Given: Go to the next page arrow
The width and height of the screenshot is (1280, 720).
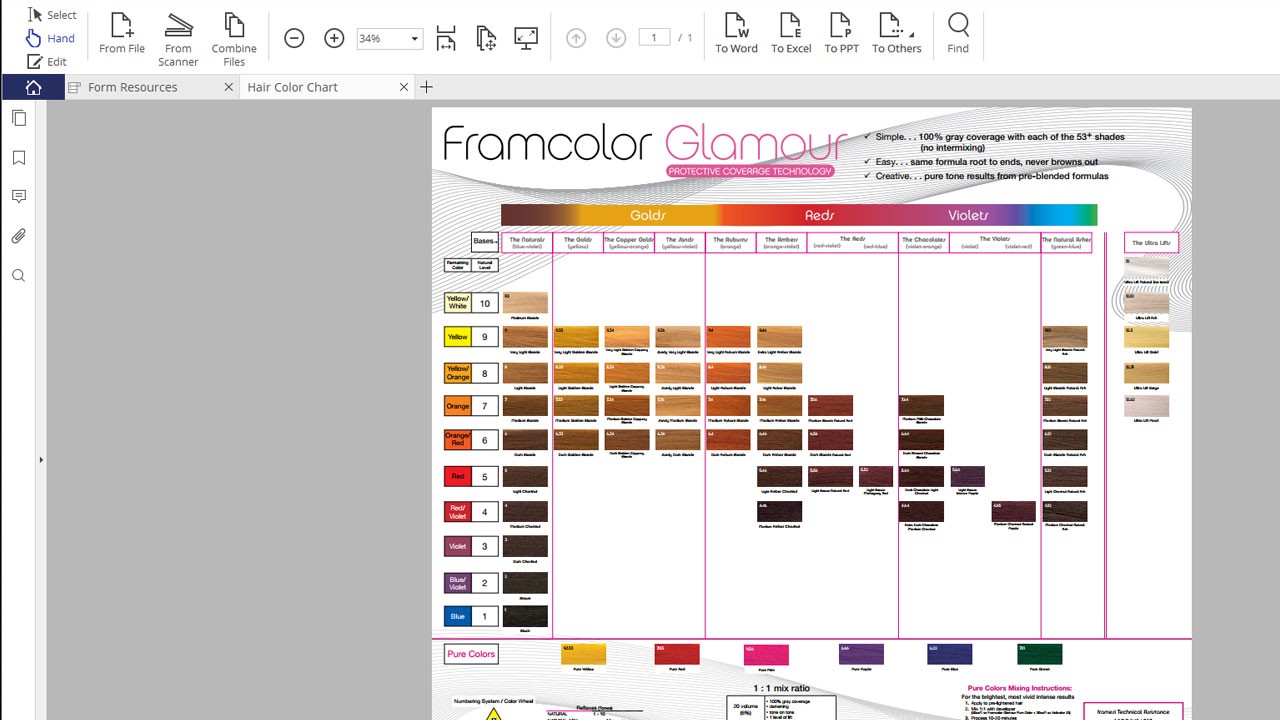Looking at the screenshot, I should pos(616,38).
